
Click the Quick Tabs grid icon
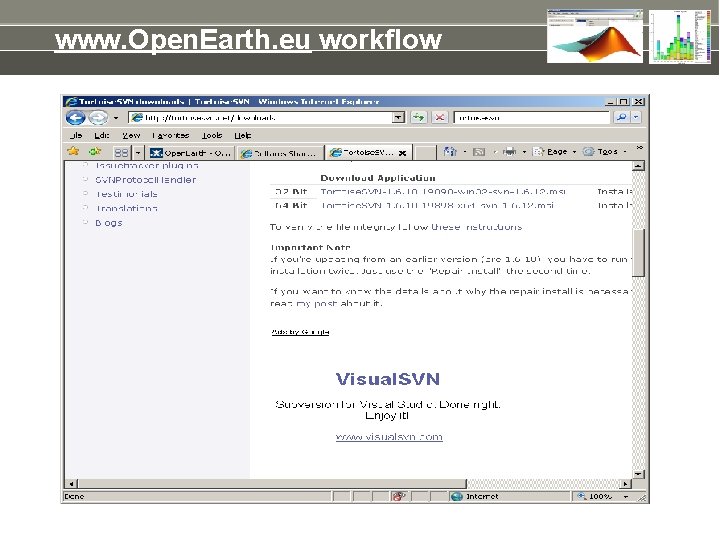[121, 152]
